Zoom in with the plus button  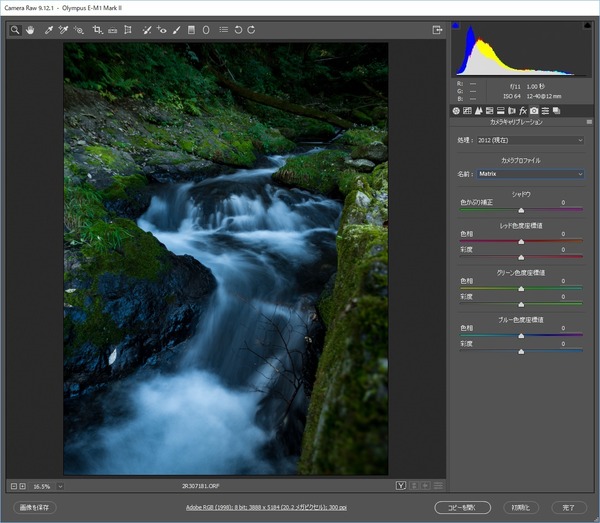coord(23,486)
